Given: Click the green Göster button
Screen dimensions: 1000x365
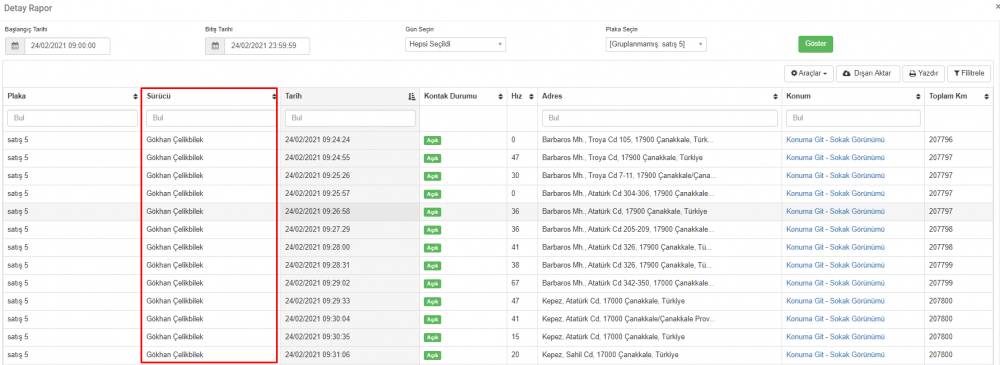Looking at the screenshot, I should (x=816, y=44).
